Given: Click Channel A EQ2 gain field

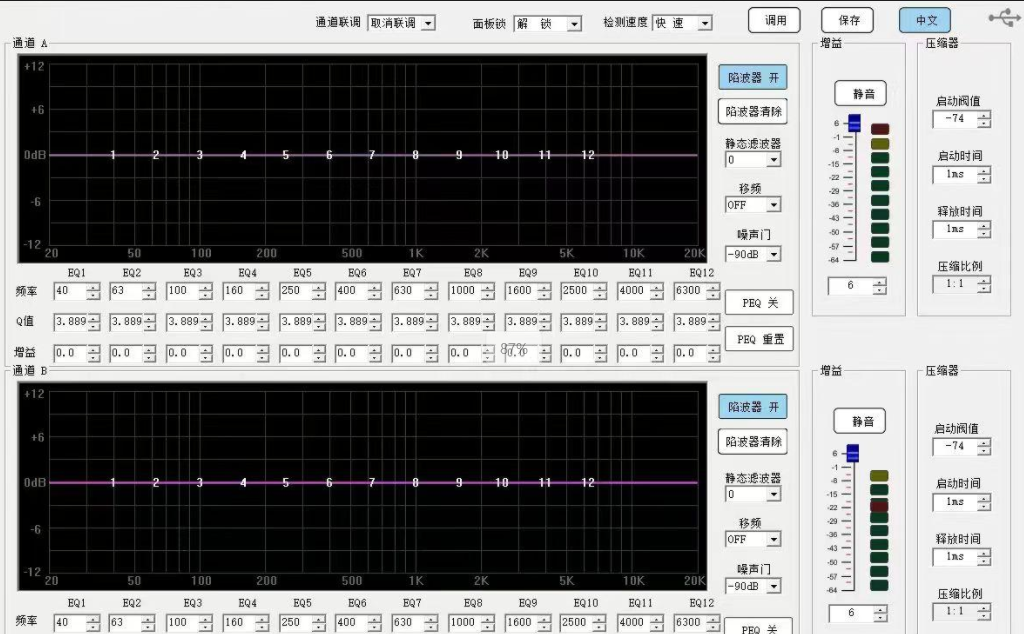Looking at the screenshot, I should click(x=125, y=353).
